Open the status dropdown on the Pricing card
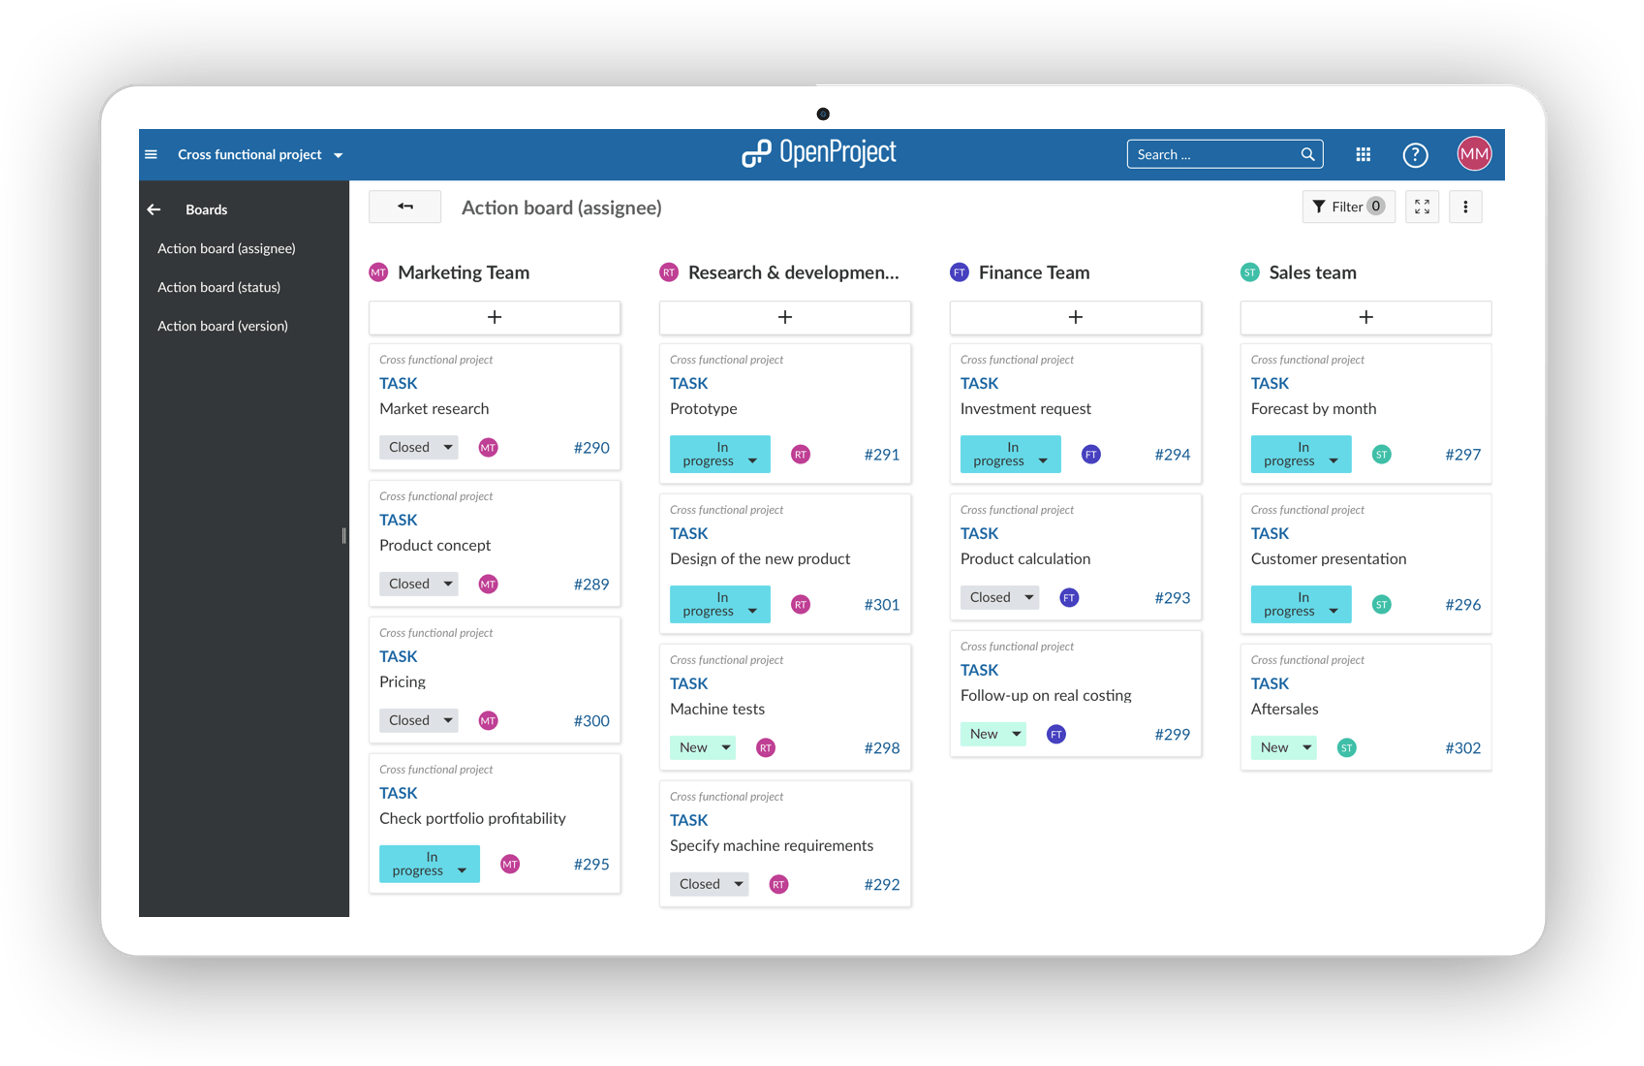Image resolution: width=1644 pixels, height=1066 pixels. tap(418, 720)
